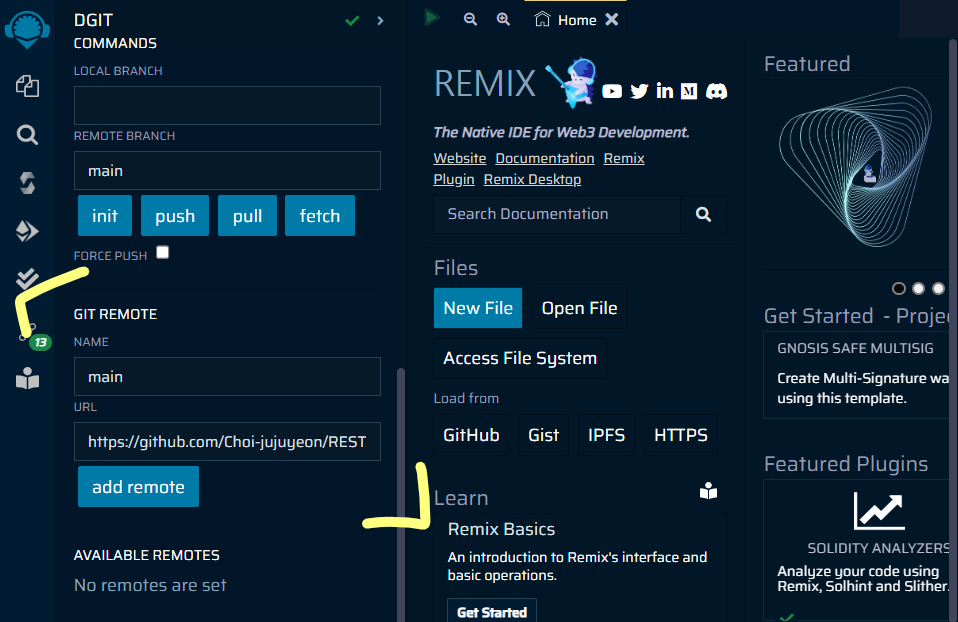Click the 'Remix Basics' tutorial title
This screenshot has width=958, height=622.
(x=501, y=529)
